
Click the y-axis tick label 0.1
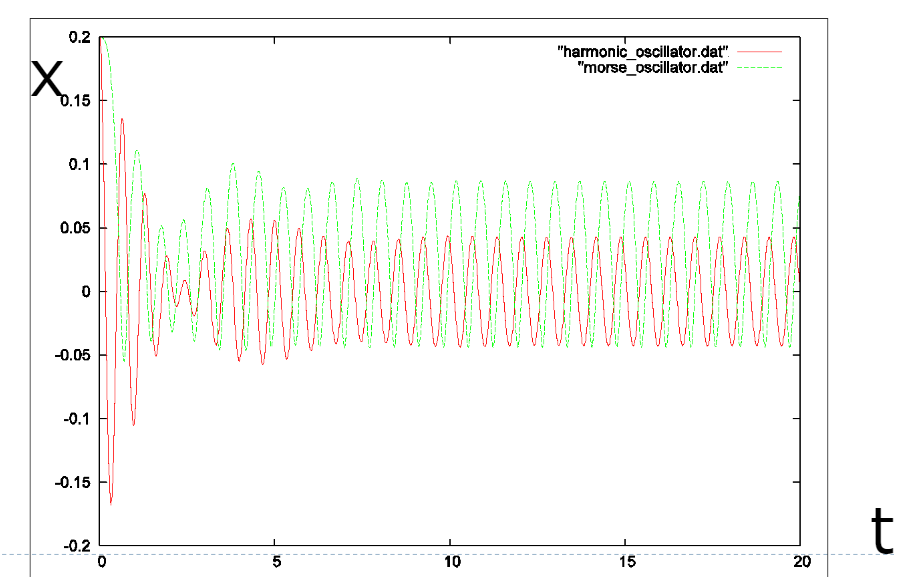pyautogui.click(x=80, y=165)
